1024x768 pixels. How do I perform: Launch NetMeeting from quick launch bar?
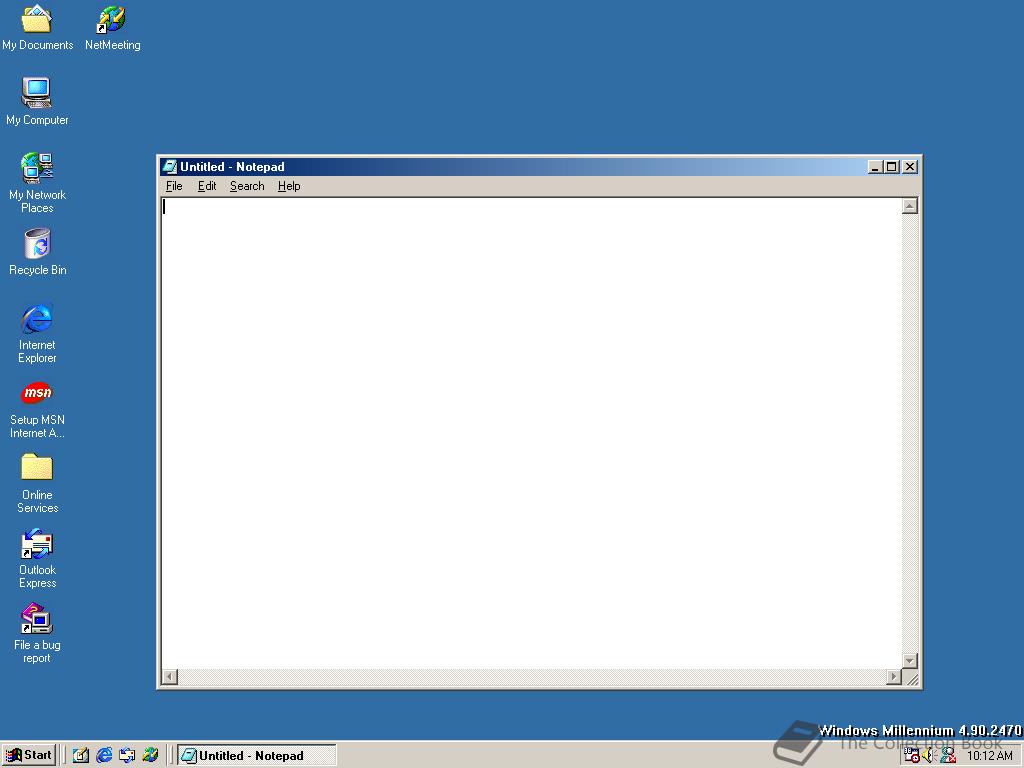tap(150, 755)
